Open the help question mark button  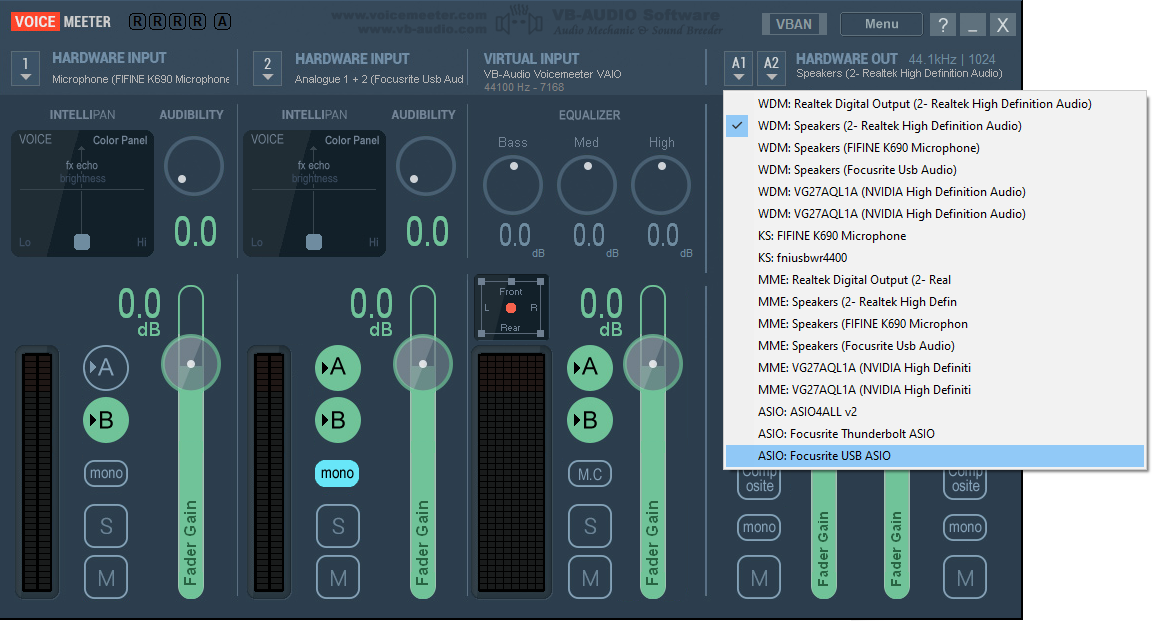point(942,24)
